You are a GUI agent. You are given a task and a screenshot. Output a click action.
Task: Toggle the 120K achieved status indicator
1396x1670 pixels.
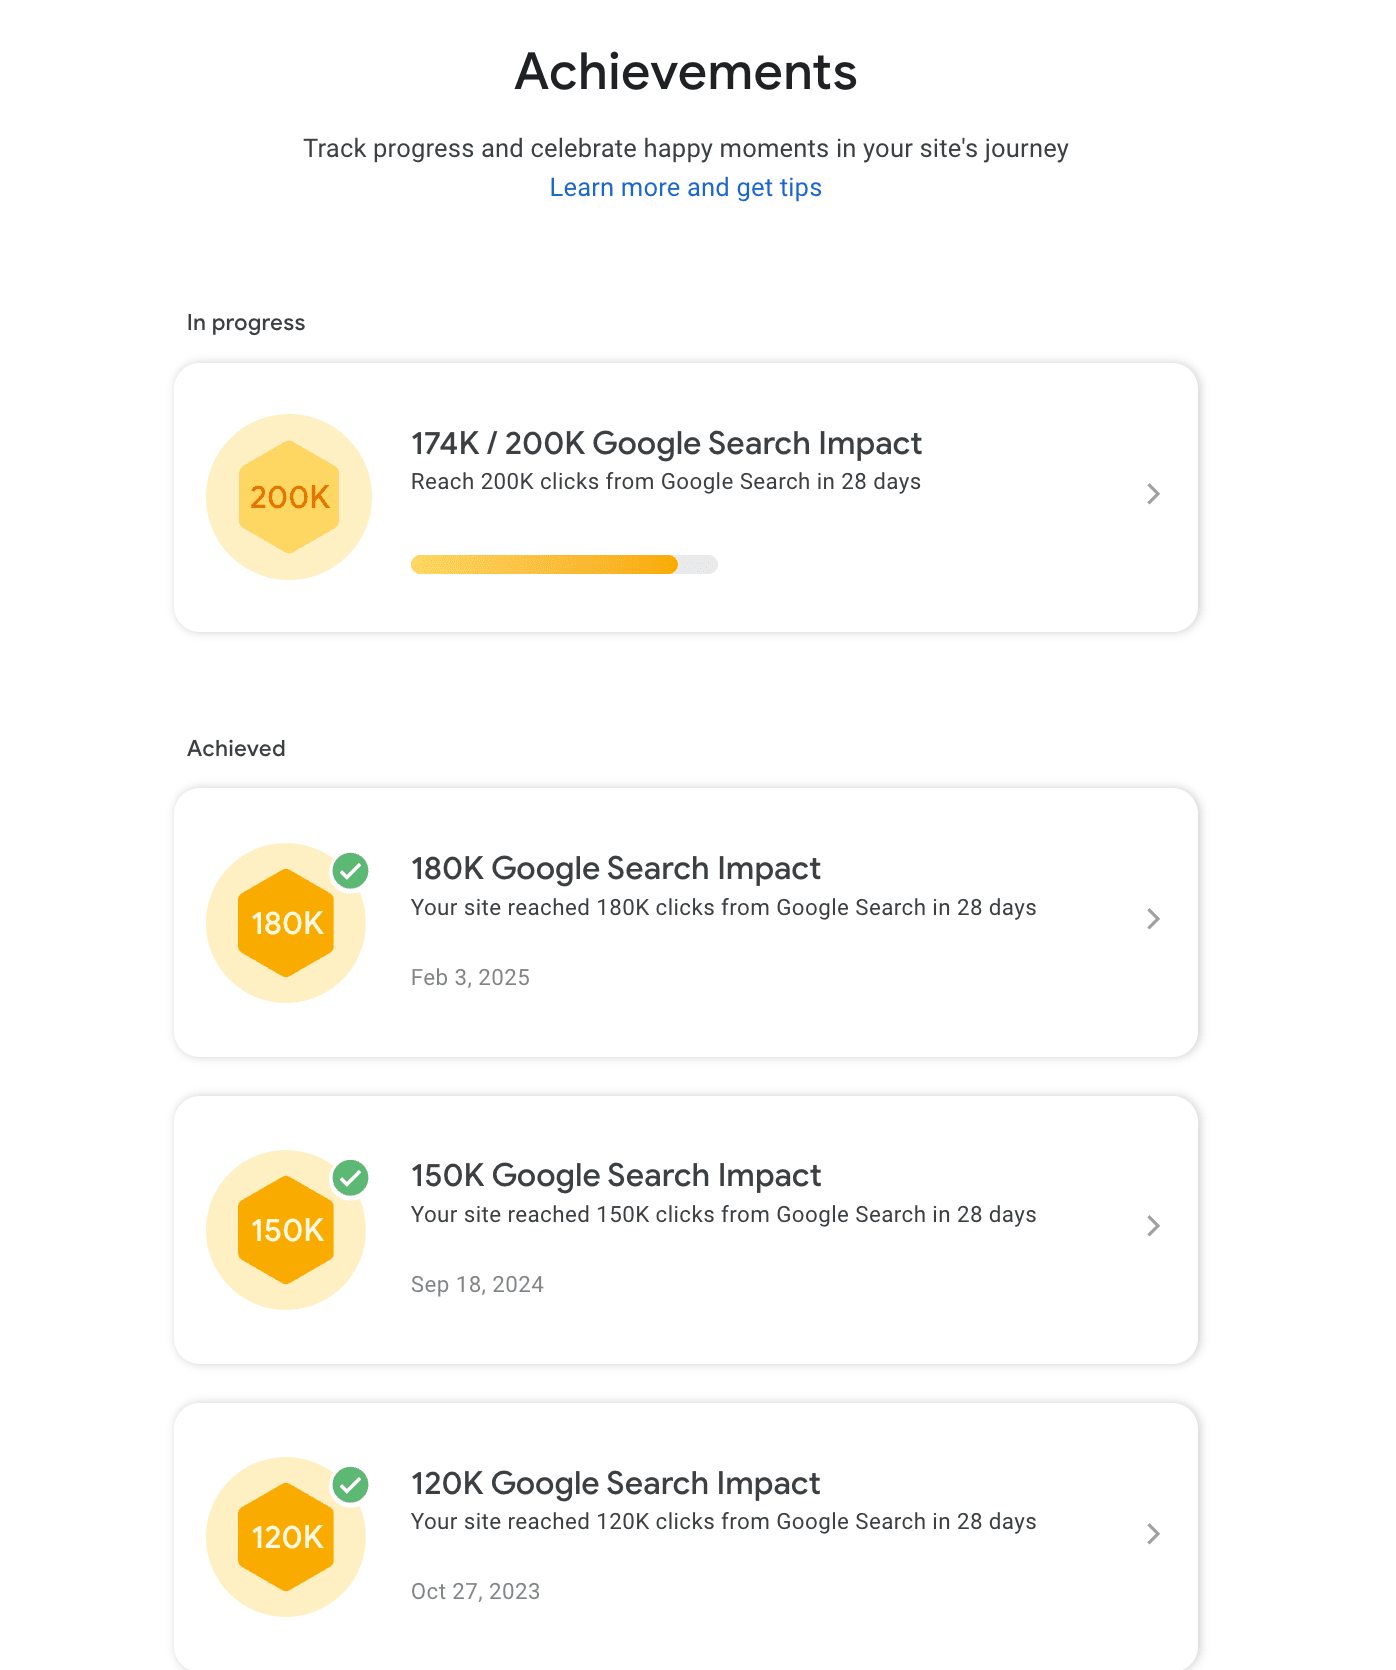click(350, 1485)
